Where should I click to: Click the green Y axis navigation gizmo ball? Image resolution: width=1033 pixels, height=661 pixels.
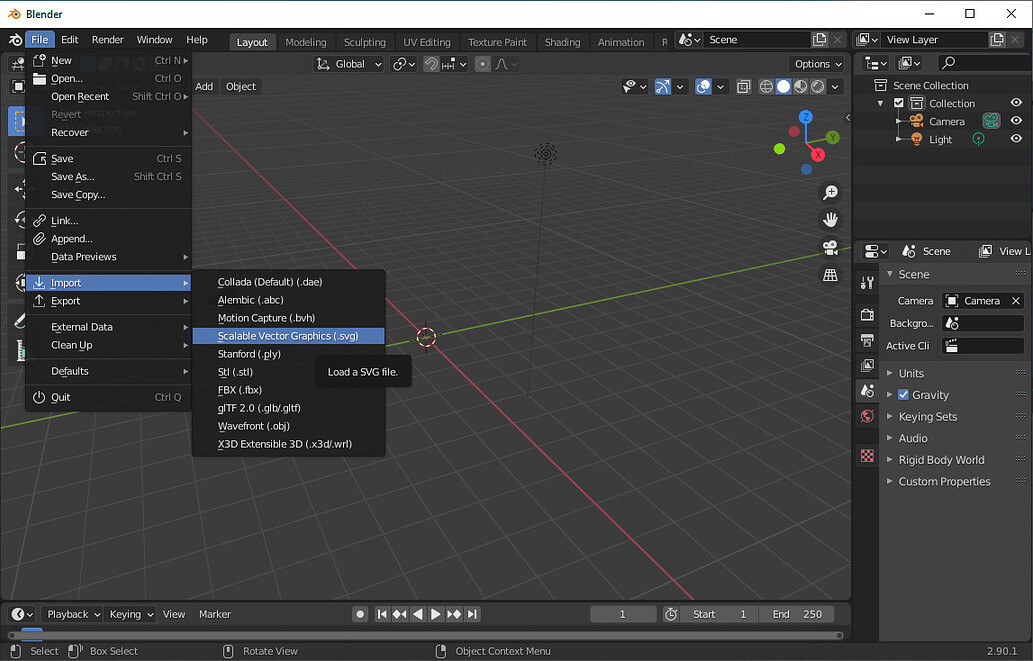pyautogui.click(x=833, y=138)
